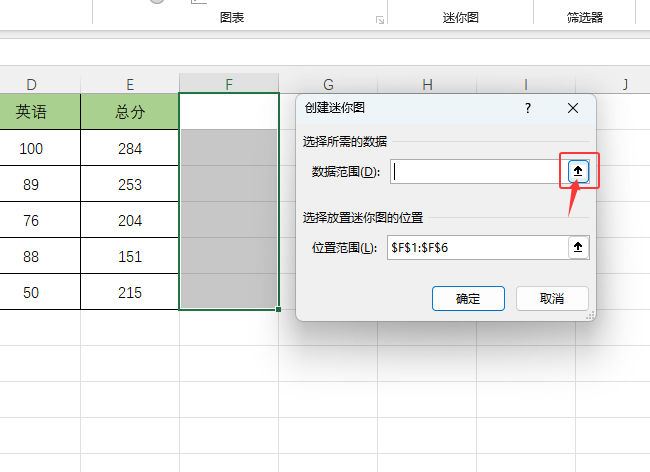Open help in Create Sparklines dialog

click(x=528, y=108)
